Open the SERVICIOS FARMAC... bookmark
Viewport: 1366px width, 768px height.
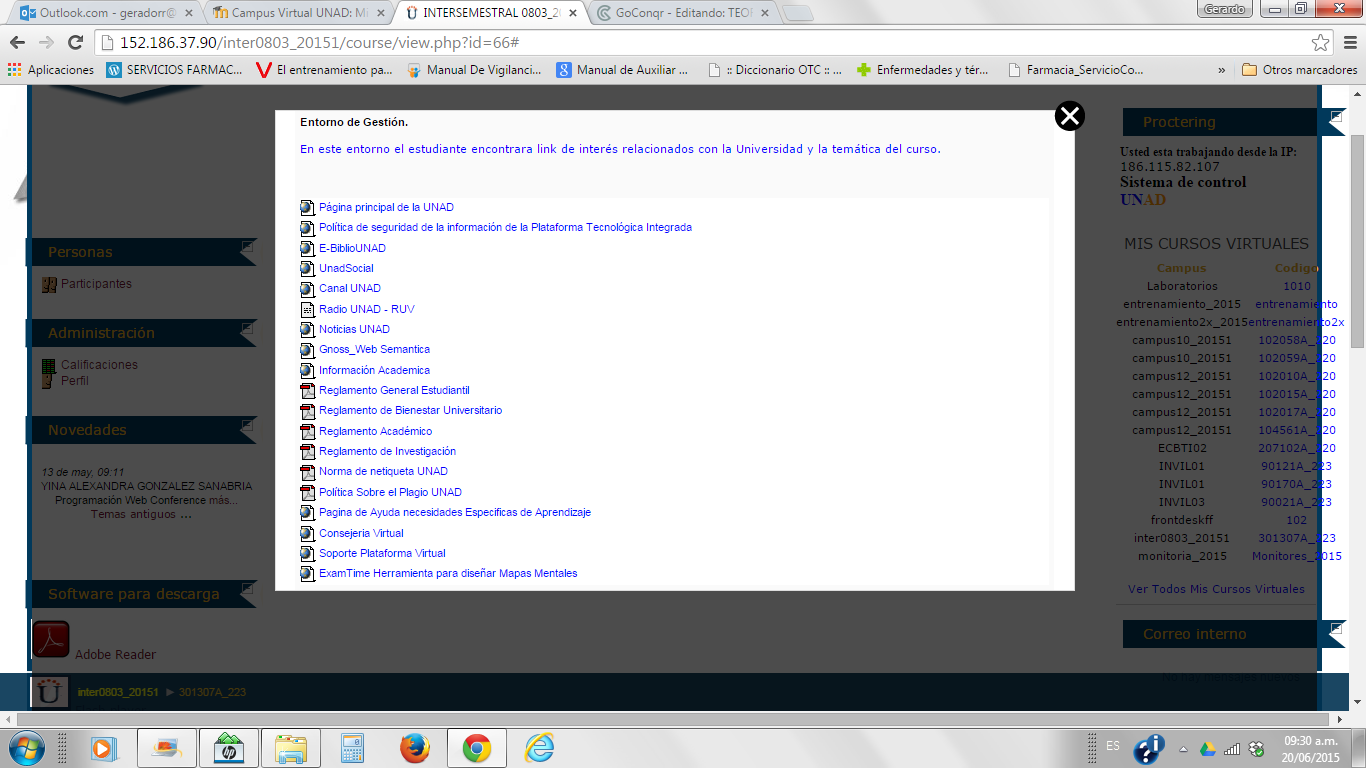(175, 70)
